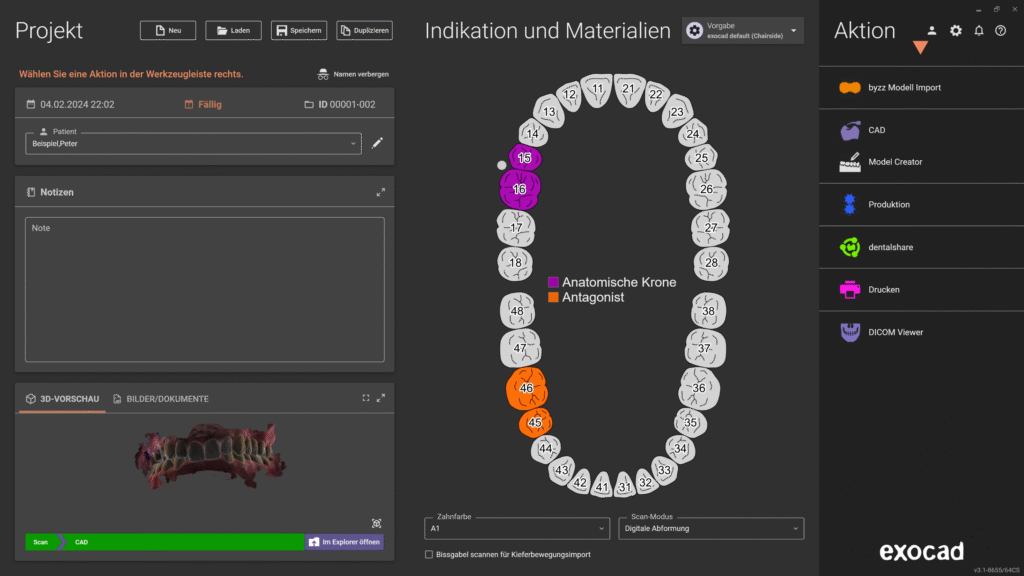
Task: Expand the Scan-Modus dropdown
Action: pyautogui.click(x=711, y=528)
